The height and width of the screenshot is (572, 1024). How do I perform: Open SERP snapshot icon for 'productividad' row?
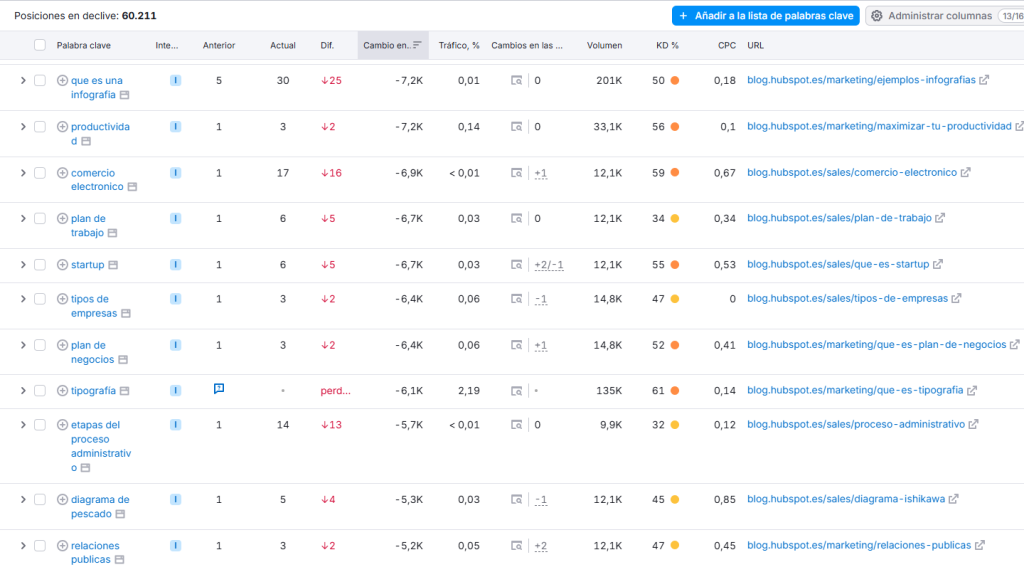pyautogui.click(x=517, y=127)
